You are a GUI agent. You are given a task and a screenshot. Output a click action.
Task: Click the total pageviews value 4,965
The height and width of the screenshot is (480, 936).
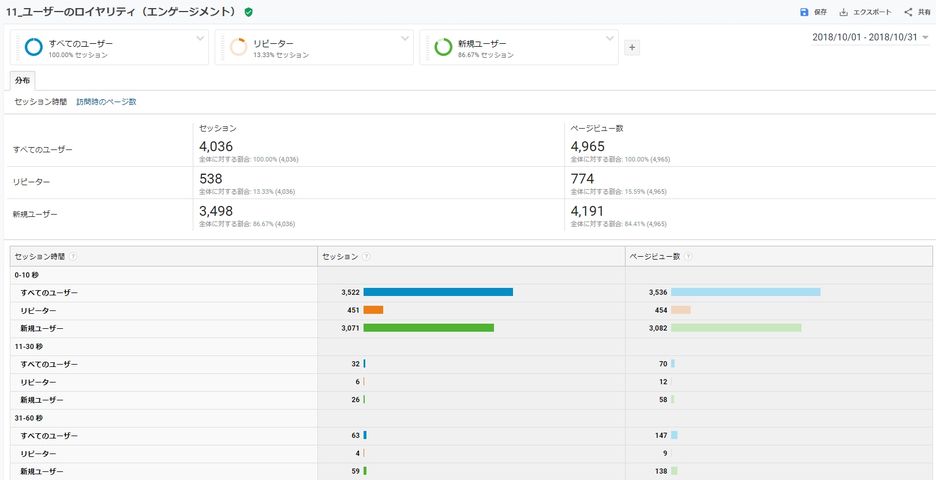tap(588, 146)
